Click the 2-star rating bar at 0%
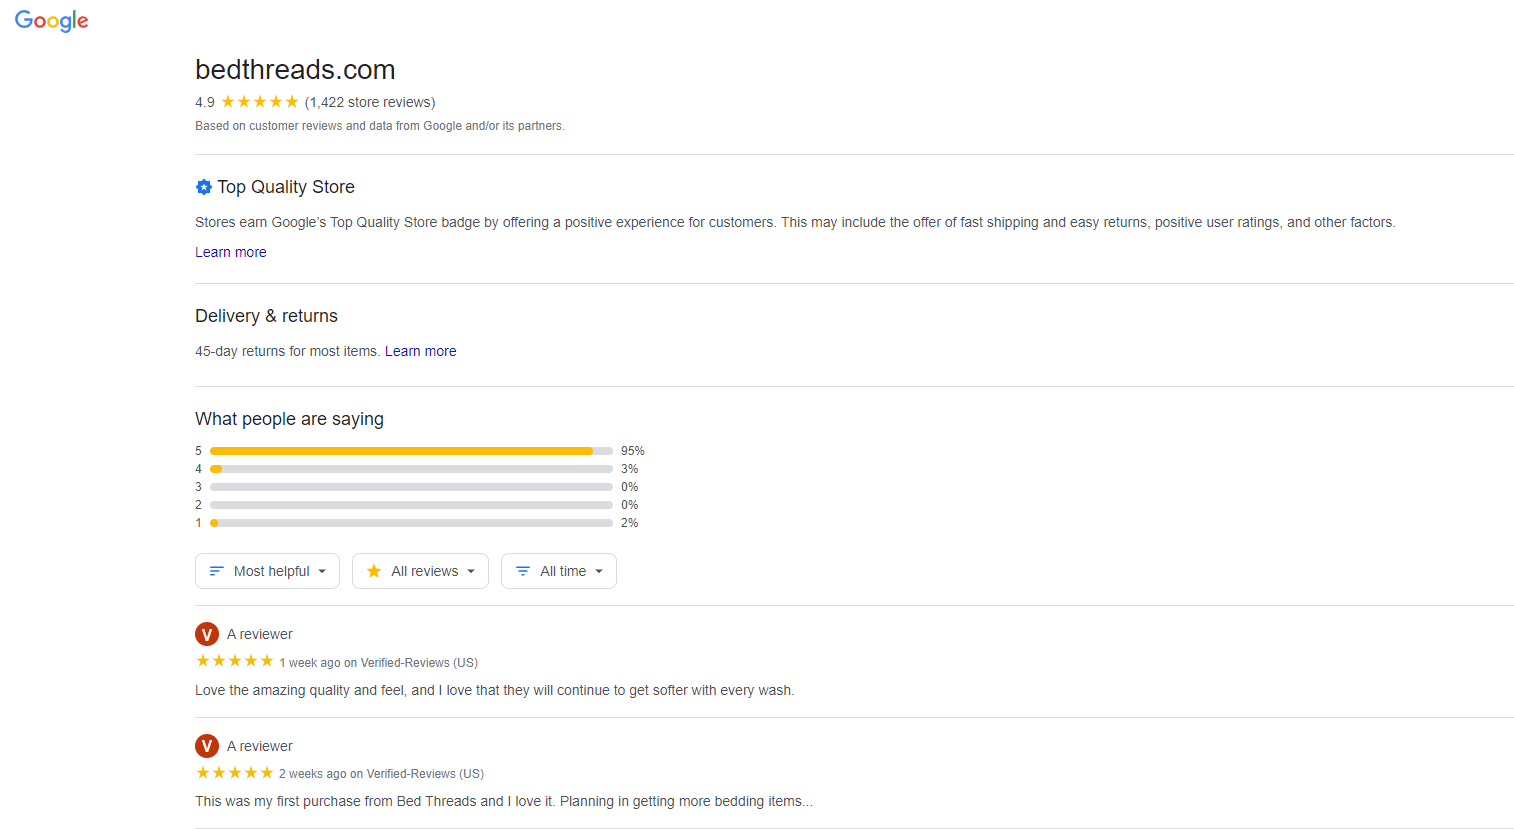 point(411,505)
